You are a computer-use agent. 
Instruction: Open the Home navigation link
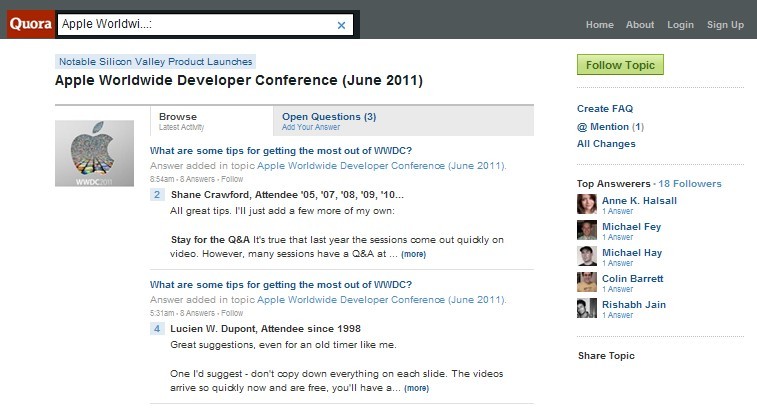coord(600,25)
